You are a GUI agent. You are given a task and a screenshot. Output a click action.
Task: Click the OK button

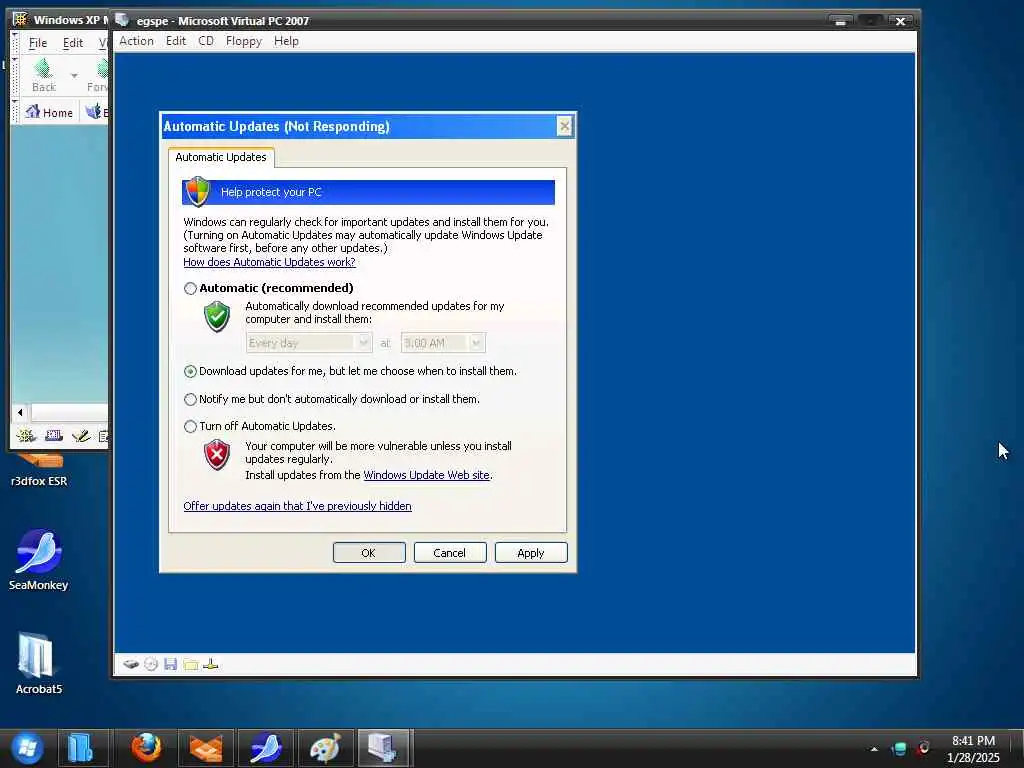point(369,552)
